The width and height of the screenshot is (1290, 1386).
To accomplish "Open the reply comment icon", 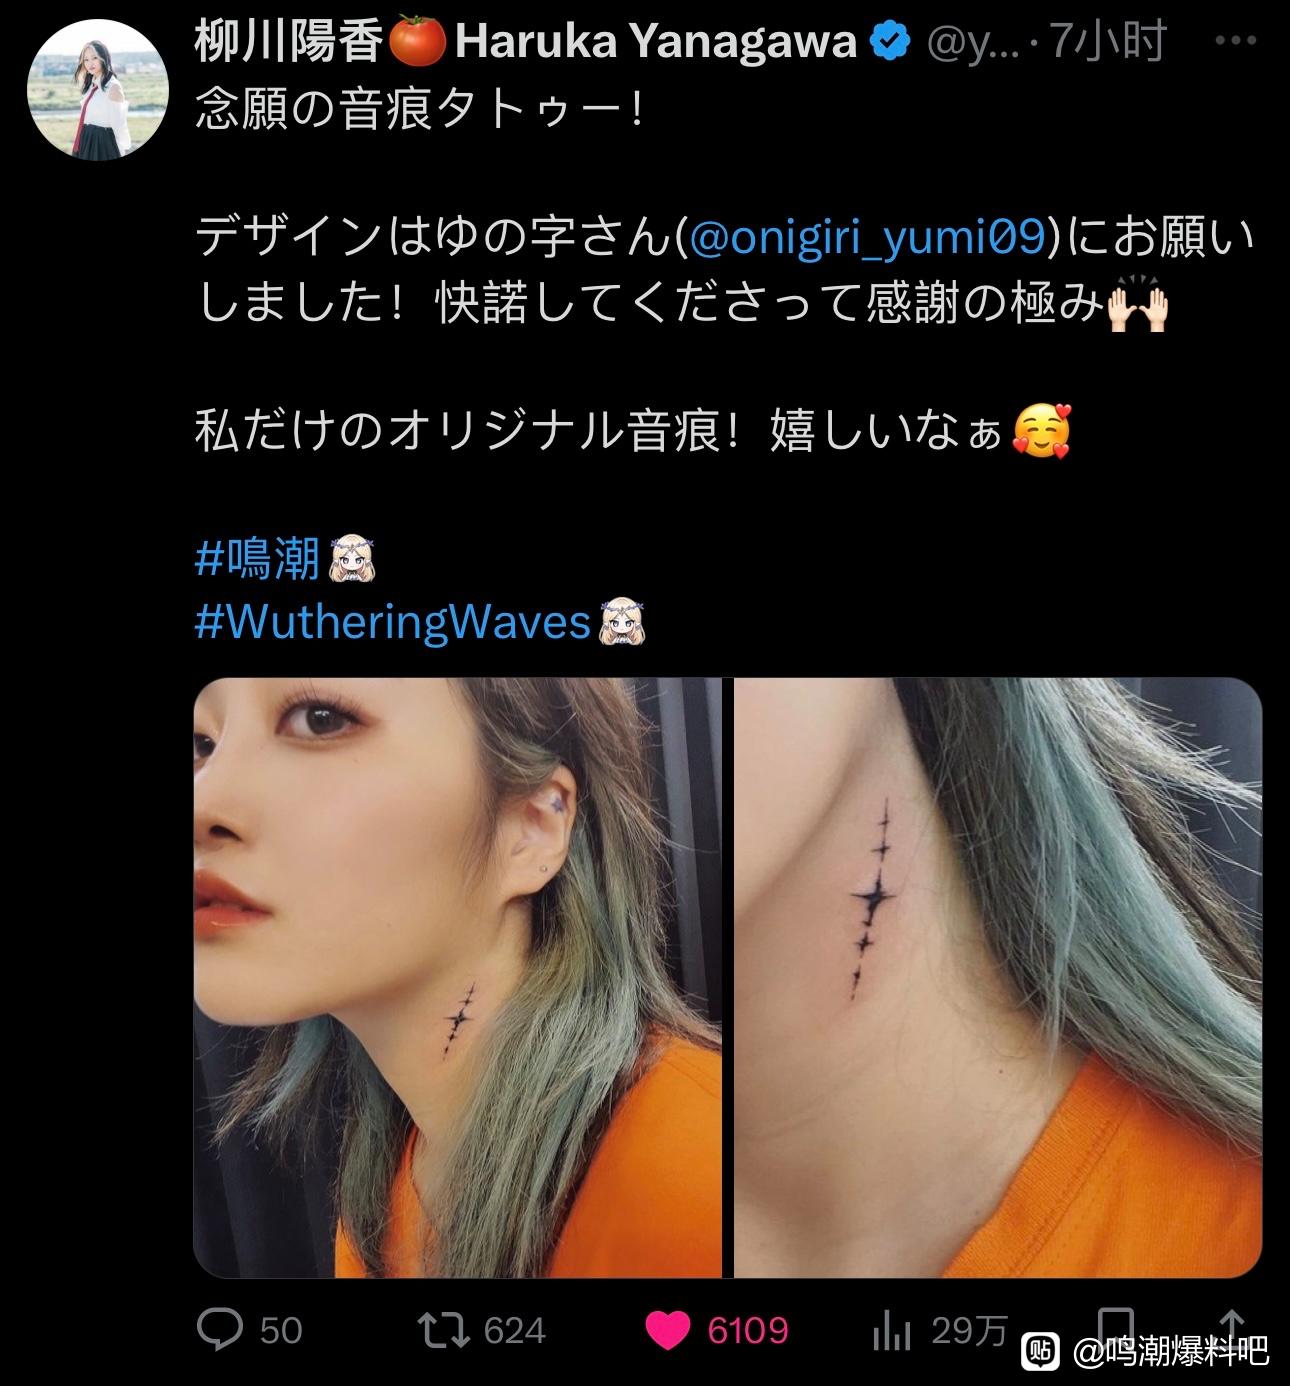I will [220, 1330].
